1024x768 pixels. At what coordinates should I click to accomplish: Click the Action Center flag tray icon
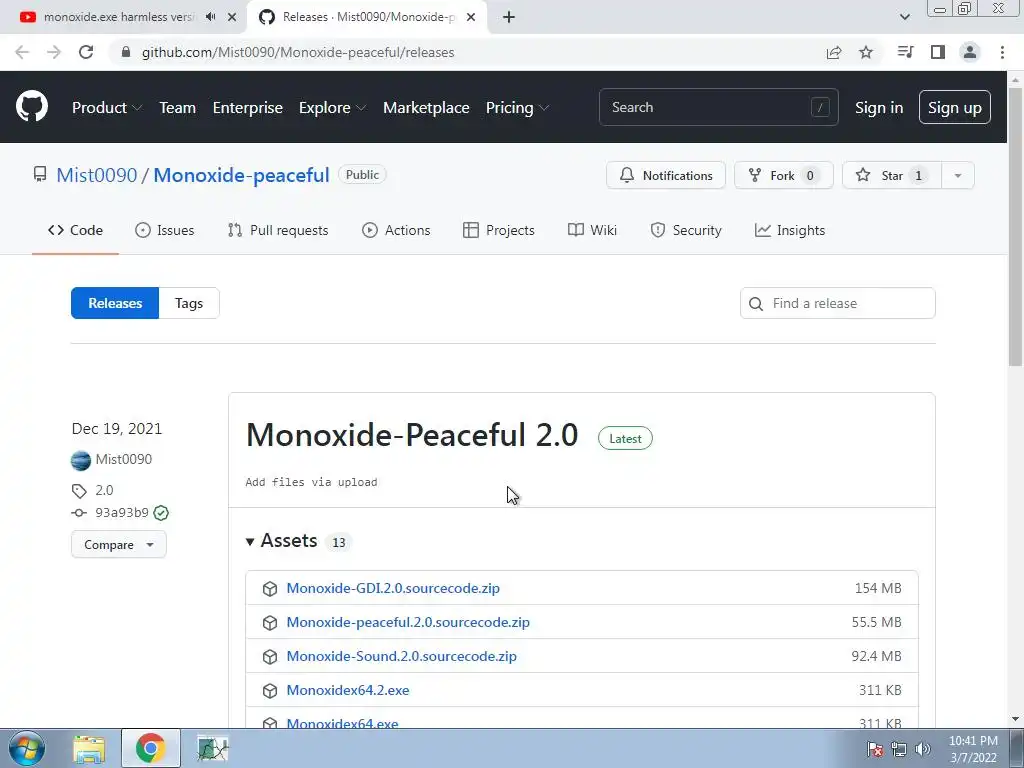875,749
